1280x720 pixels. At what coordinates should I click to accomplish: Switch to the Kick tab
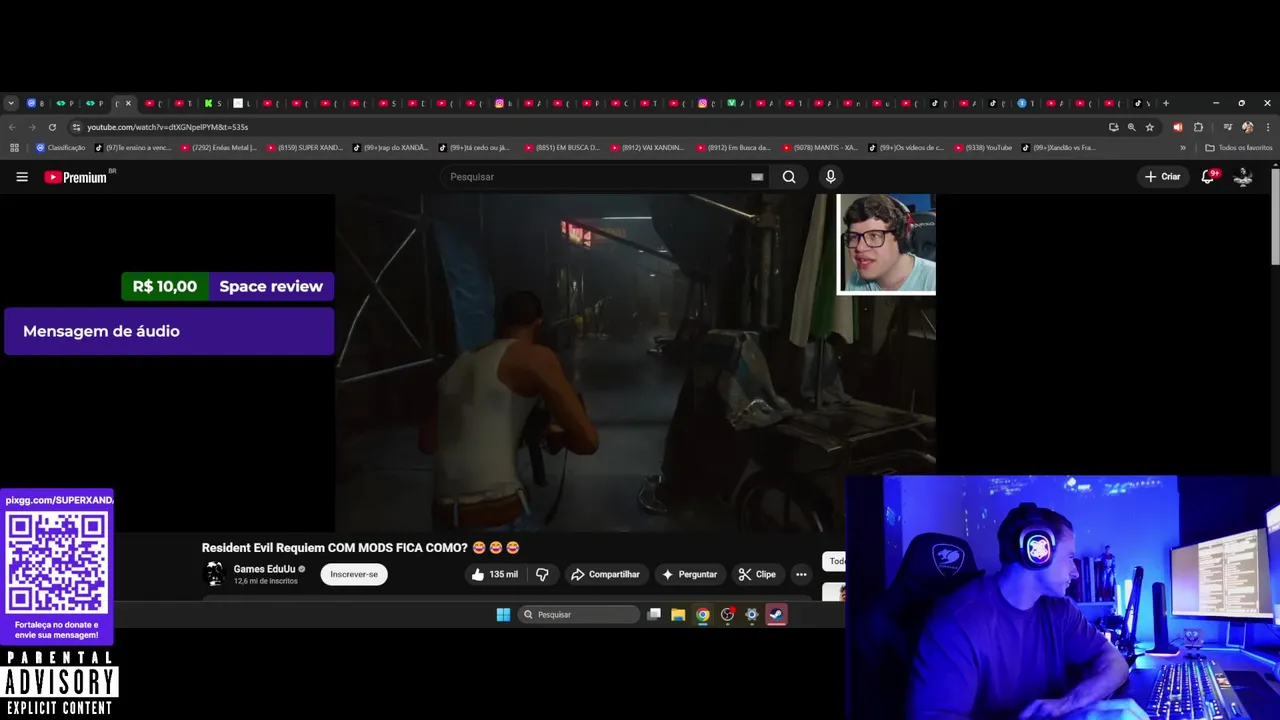click(x=212, y=103)
